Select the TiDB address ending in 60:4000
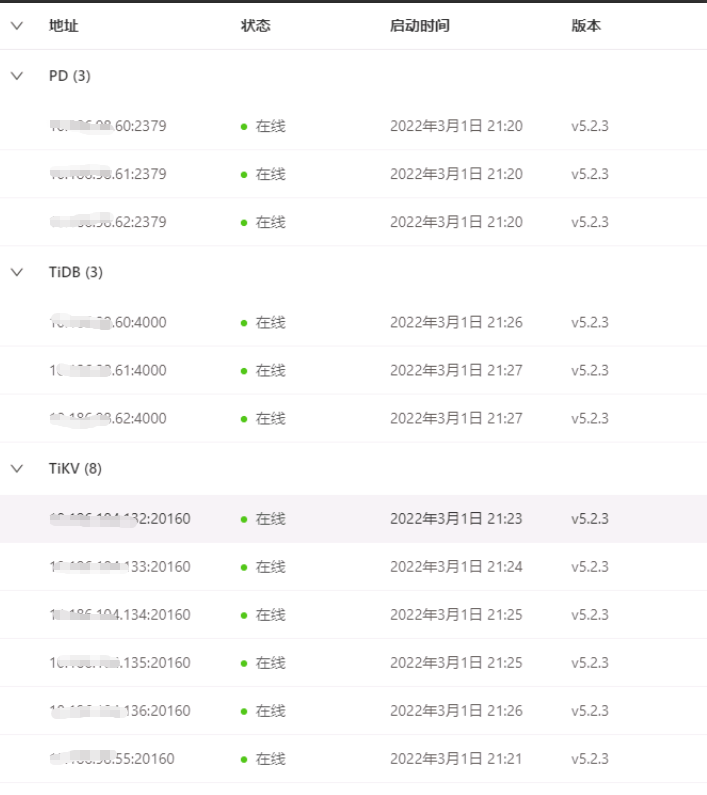This screenshot has width=707, height=795. click(108, 322)
